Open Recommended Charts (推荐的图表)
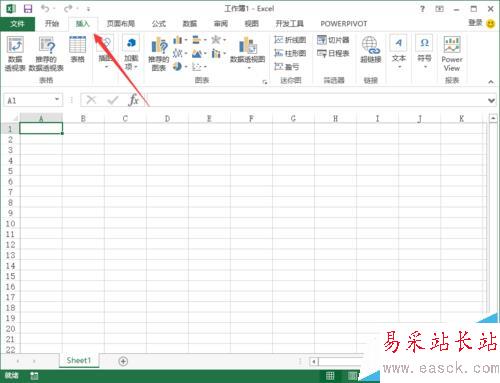This screenshot has height=383, width=500. [159, 54]
